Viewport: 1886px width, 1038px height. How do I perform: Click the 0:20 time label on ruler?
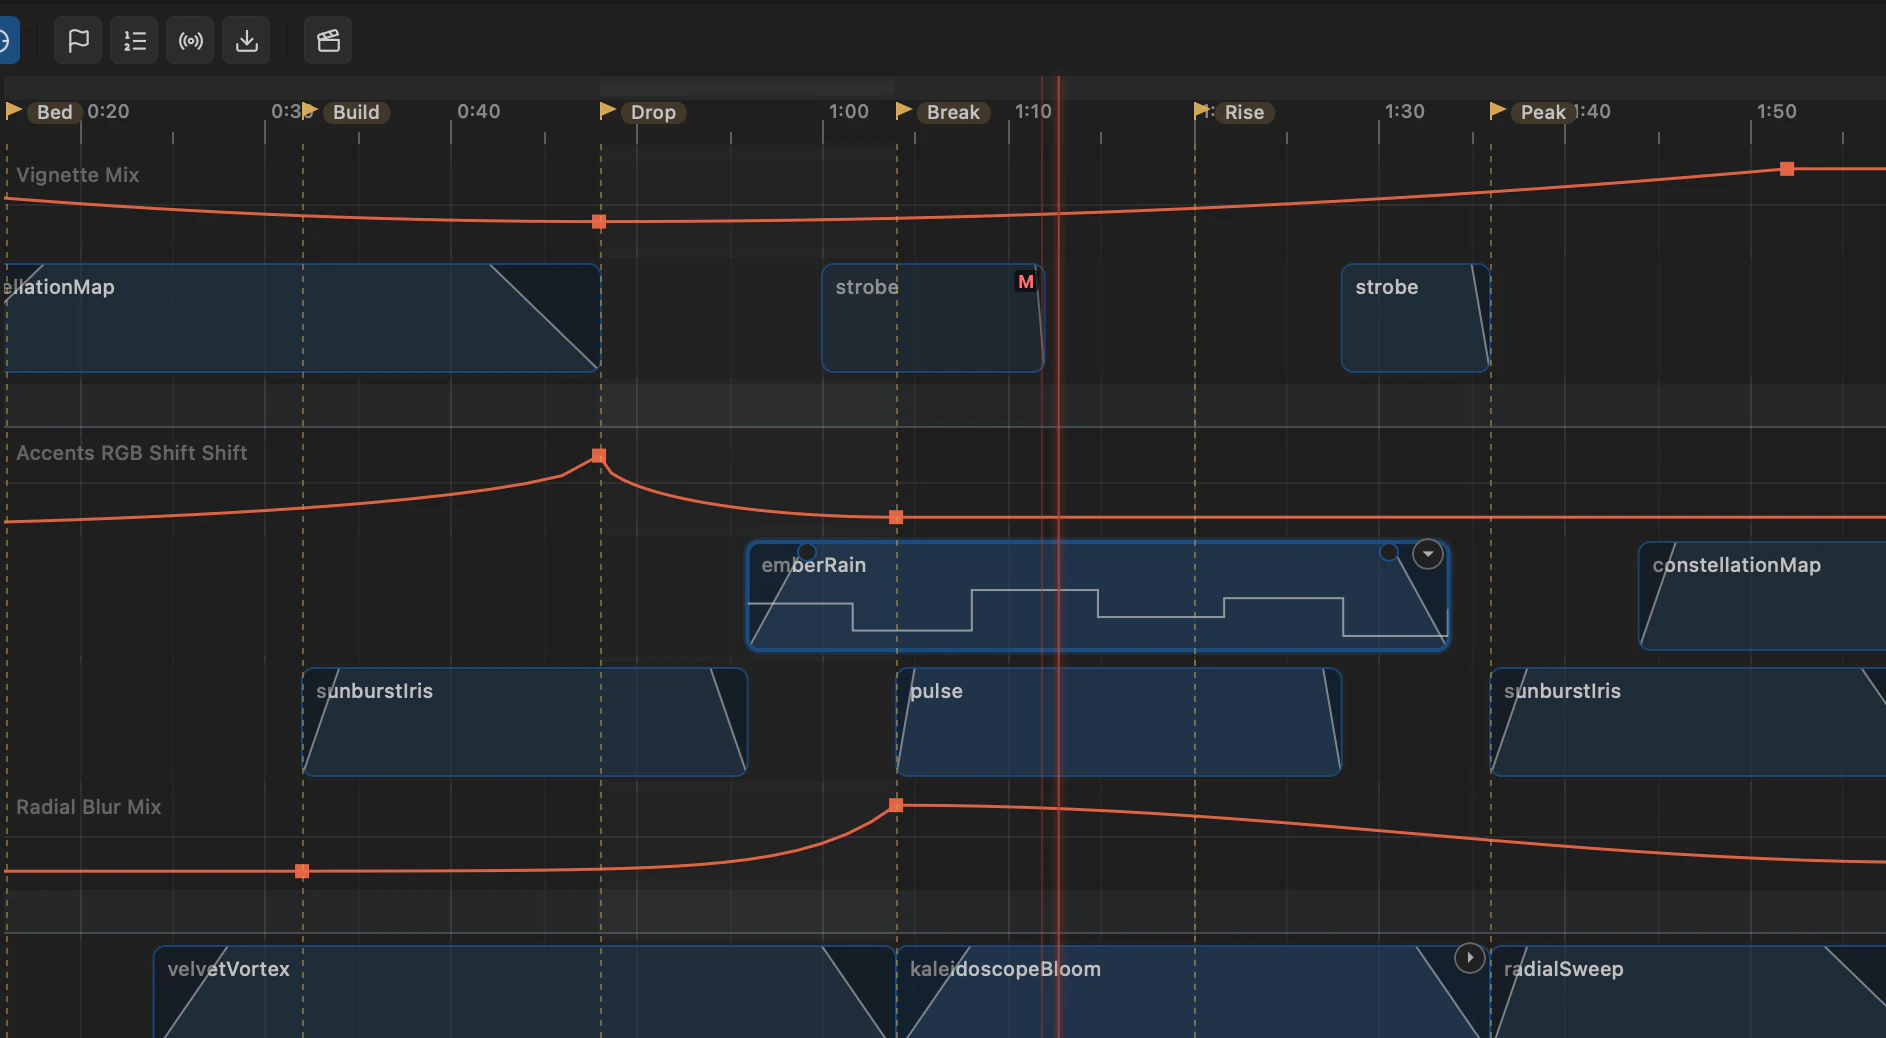pos(108,111)
